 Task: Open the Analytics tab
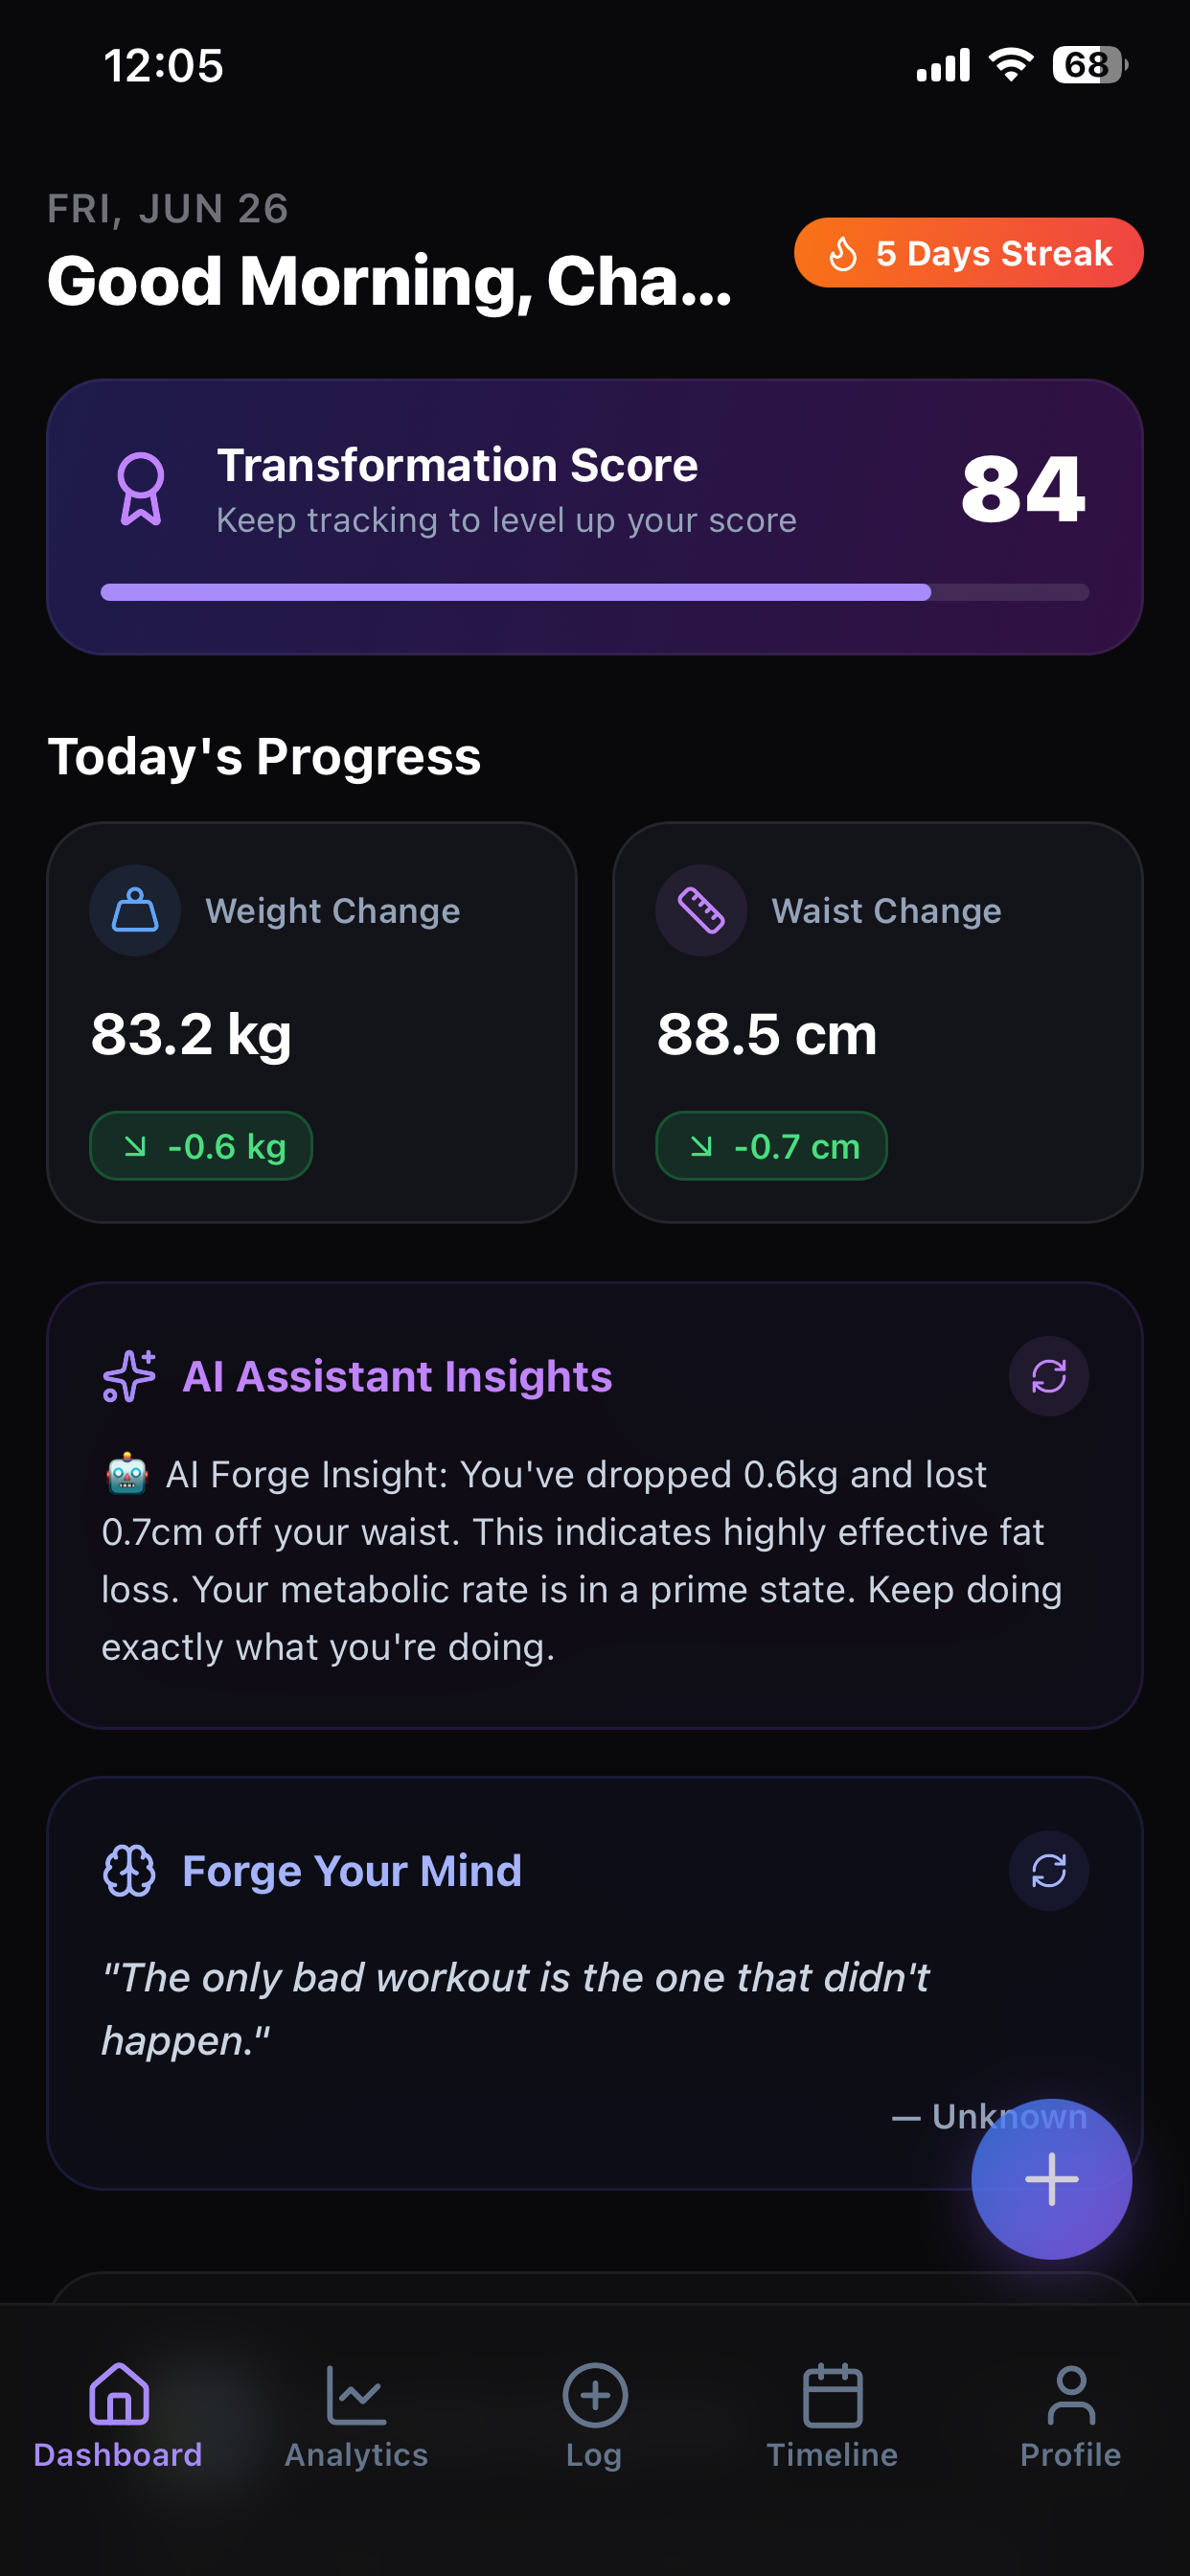(x=356, y=2416)
